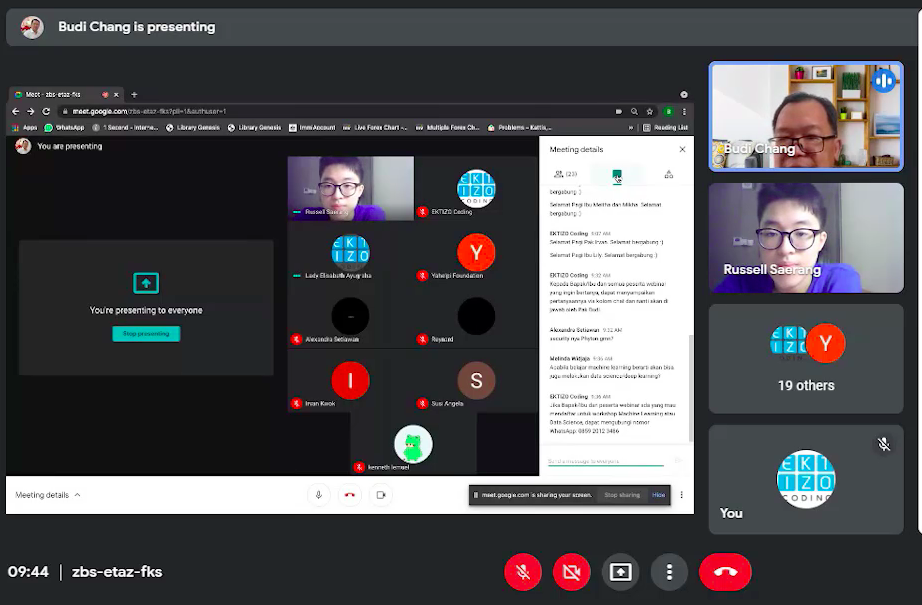
Task: Hide the screen sharing notification bar
Action: pyautogui.click(x=658, y=495)
